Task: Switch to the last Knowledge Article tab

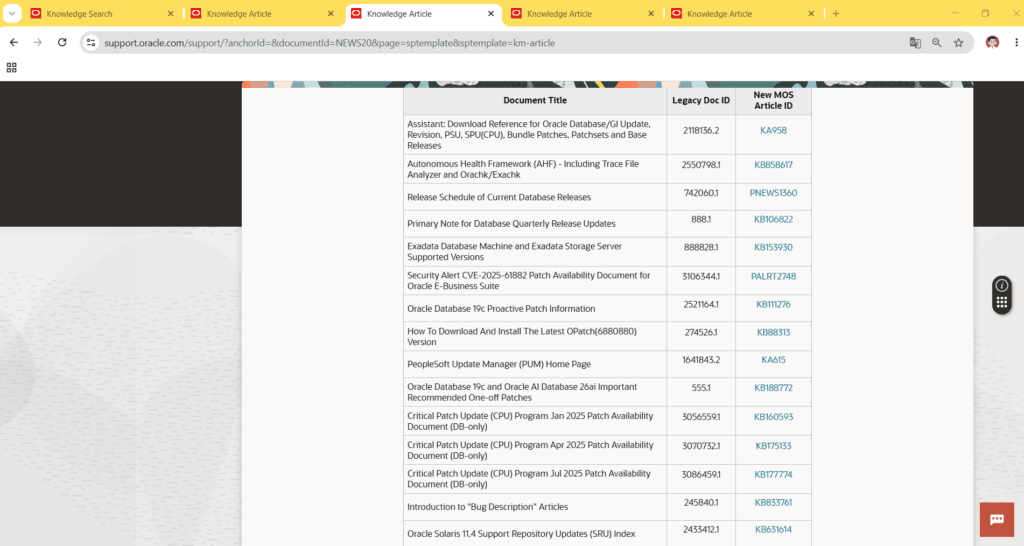Action: (x=743, y=13)
